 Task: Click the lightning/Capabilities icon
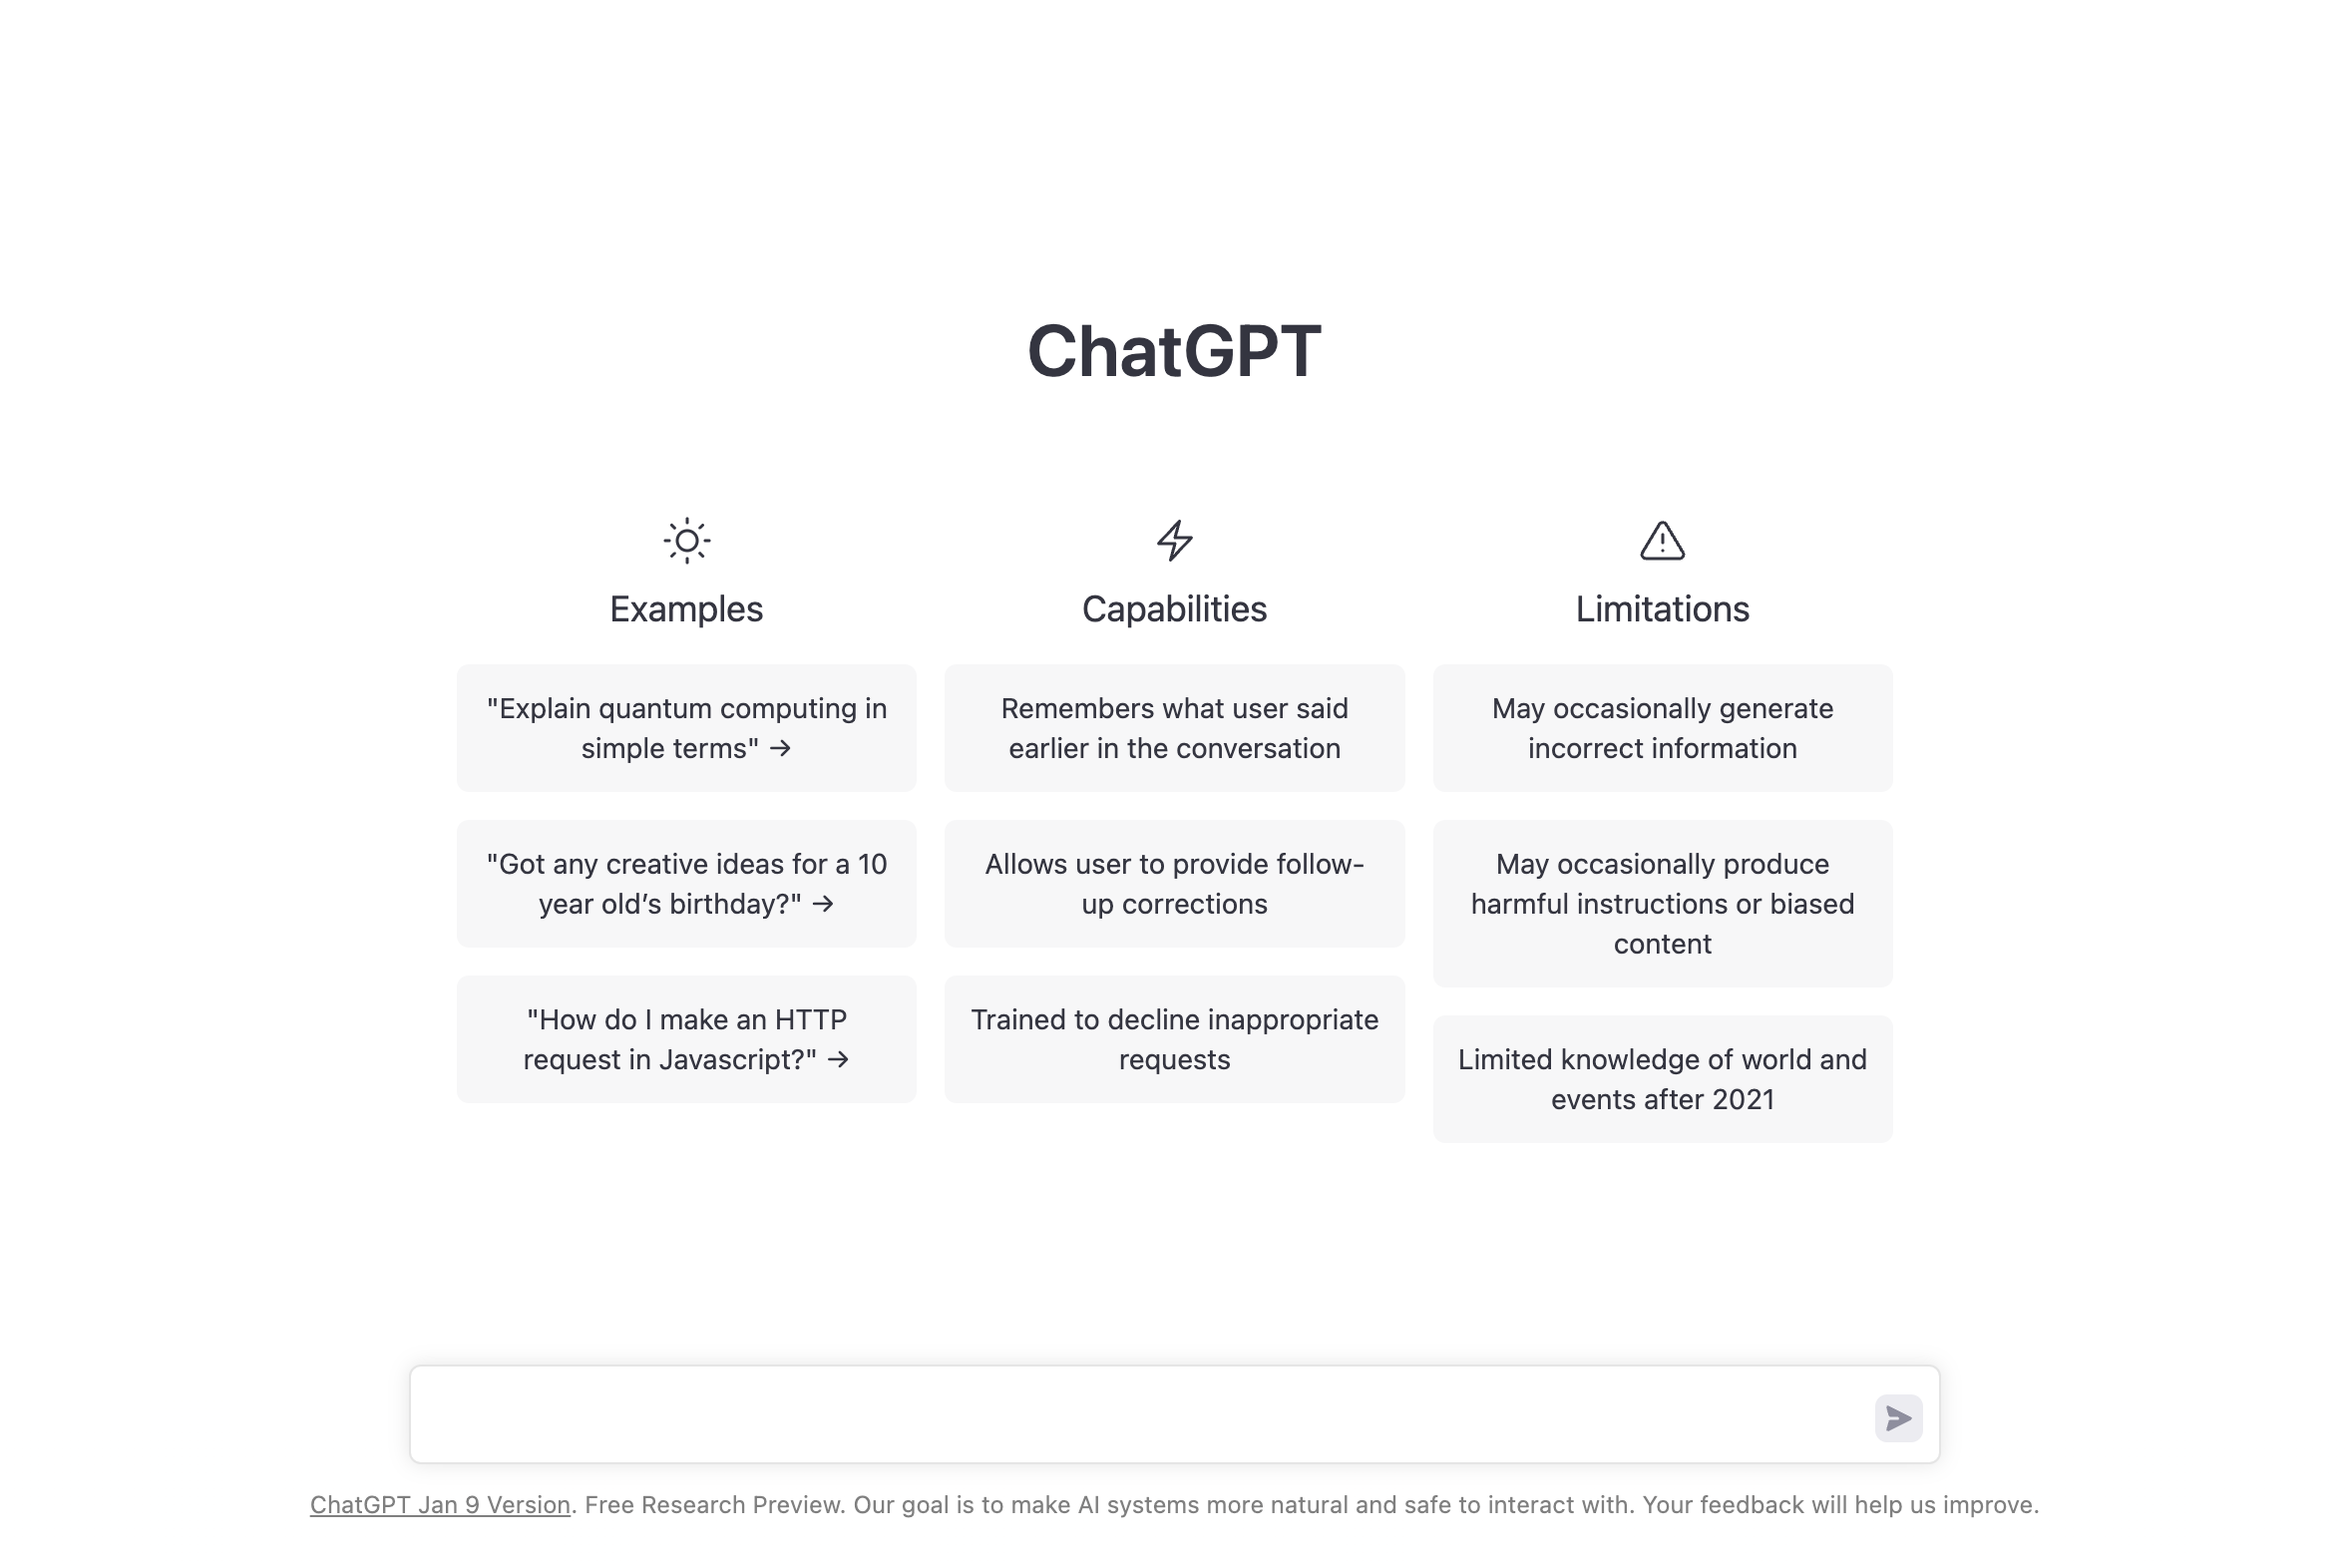click(1175, 541)
